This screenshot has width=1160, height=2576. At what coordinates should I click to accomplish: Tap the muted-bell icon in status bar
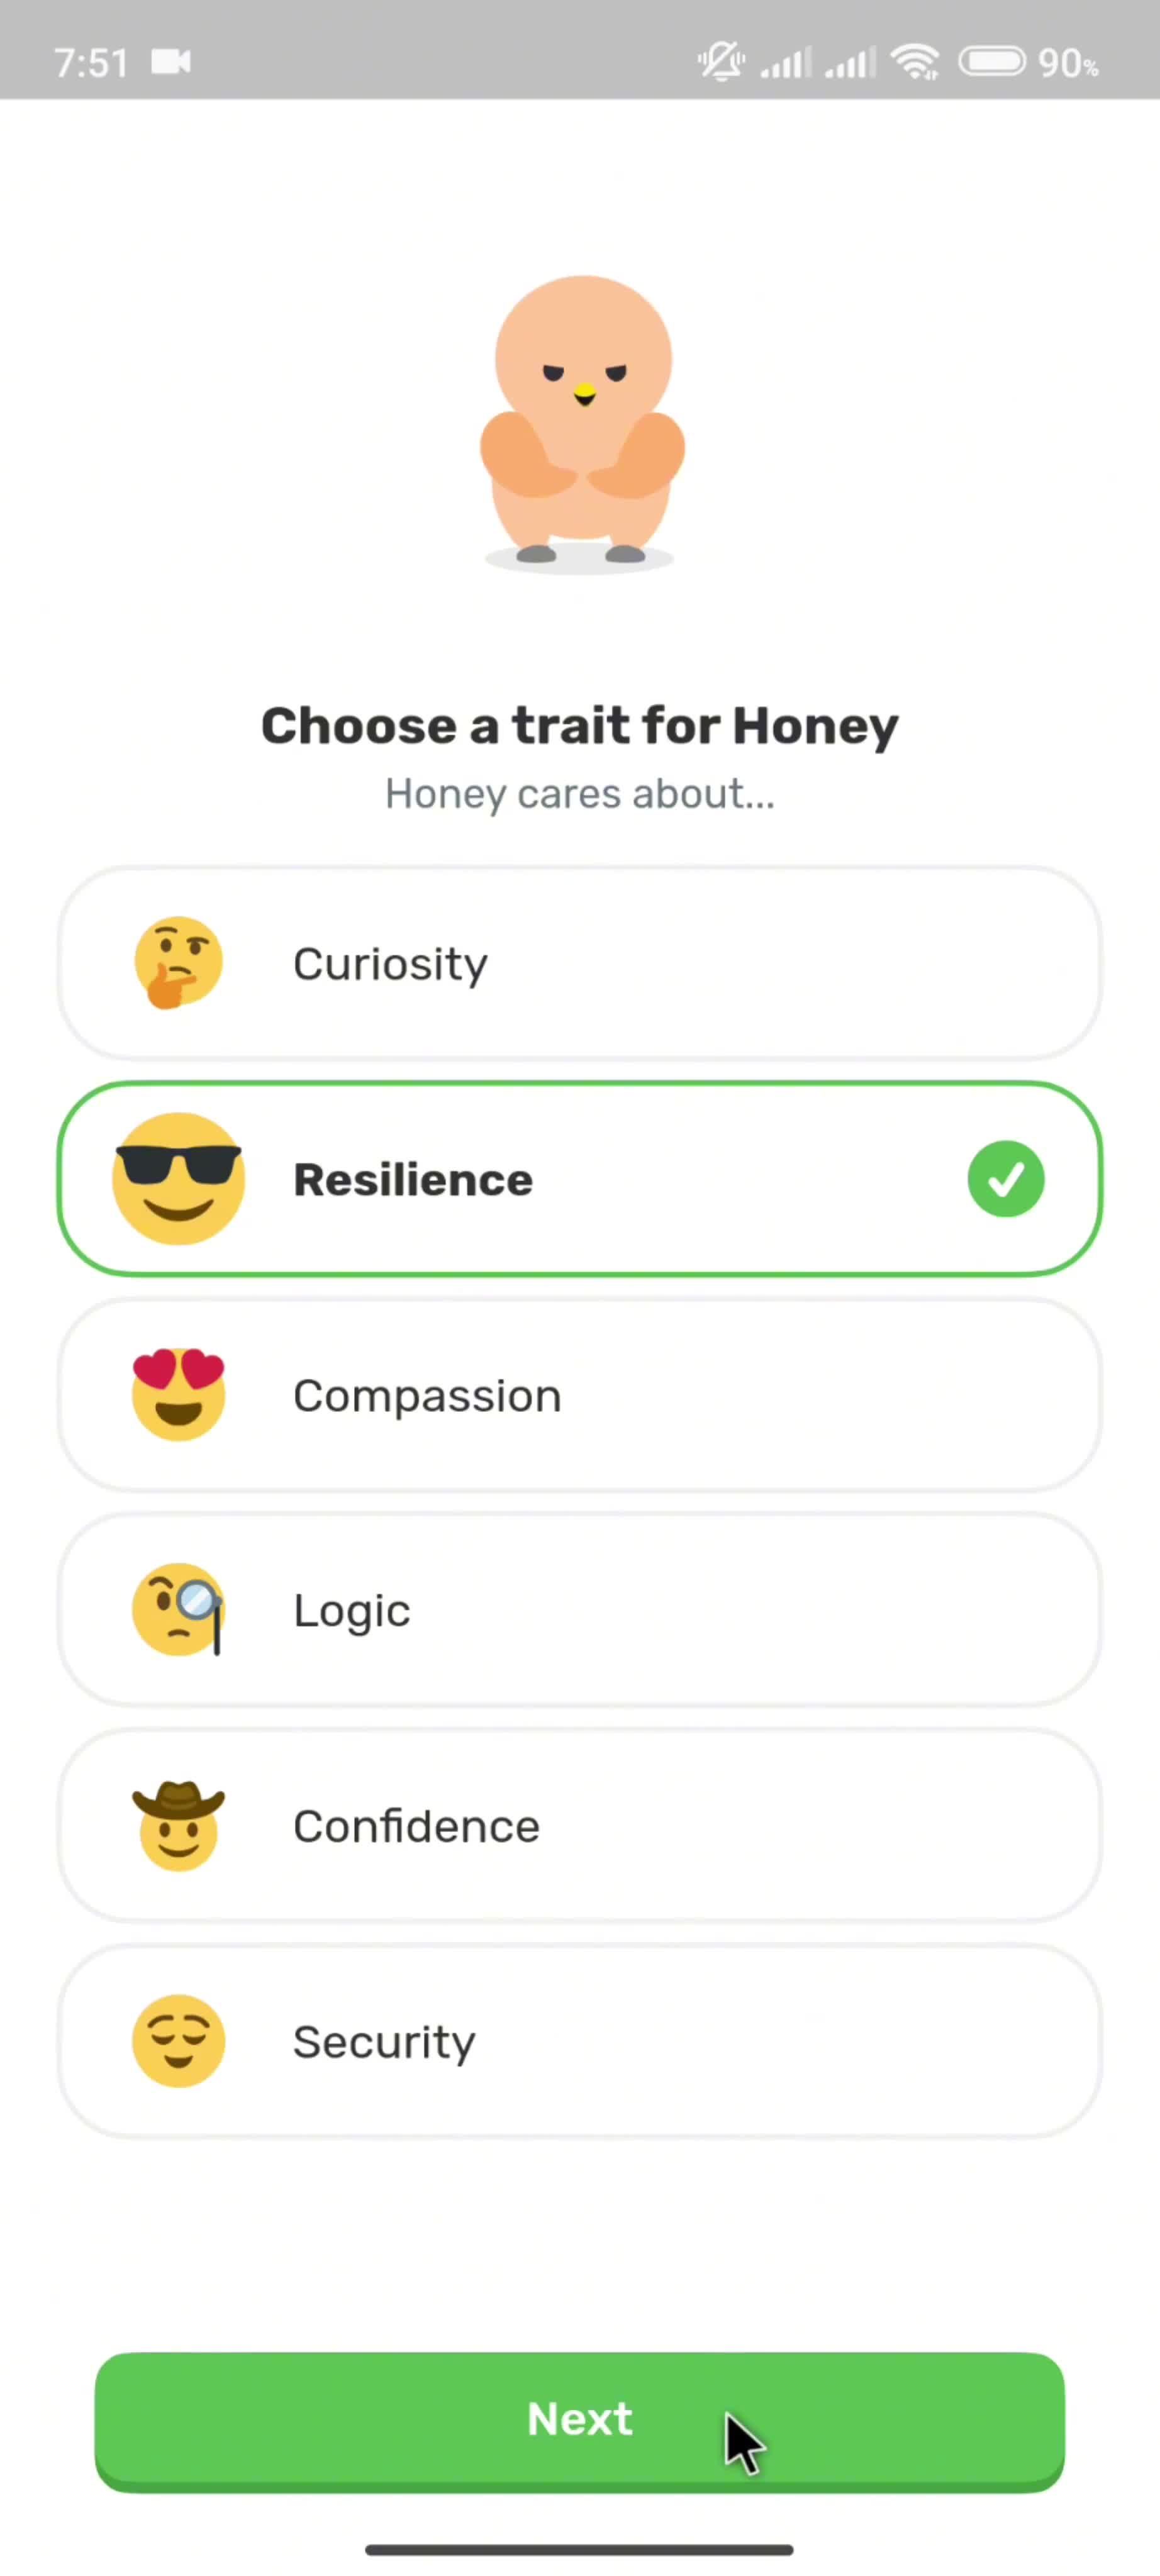[x=720, y=62]
